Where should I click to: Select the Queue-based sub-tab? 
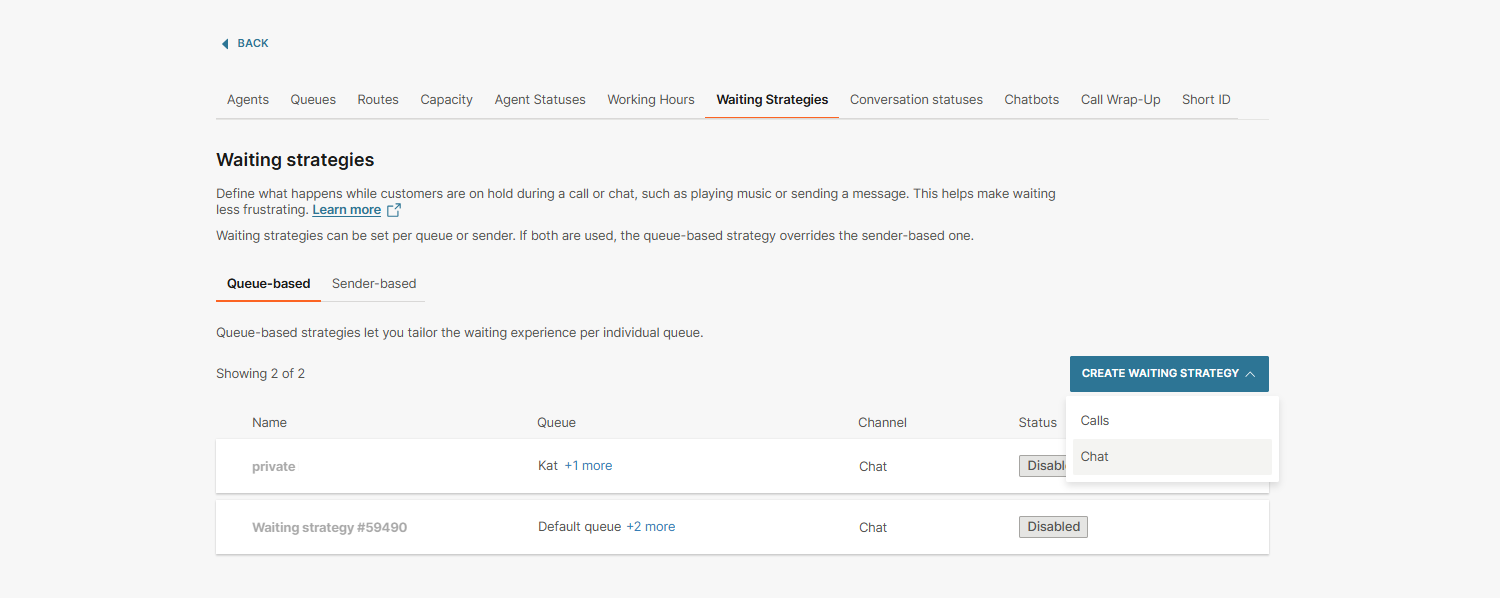pyautogui.click(x=269, y=284)
